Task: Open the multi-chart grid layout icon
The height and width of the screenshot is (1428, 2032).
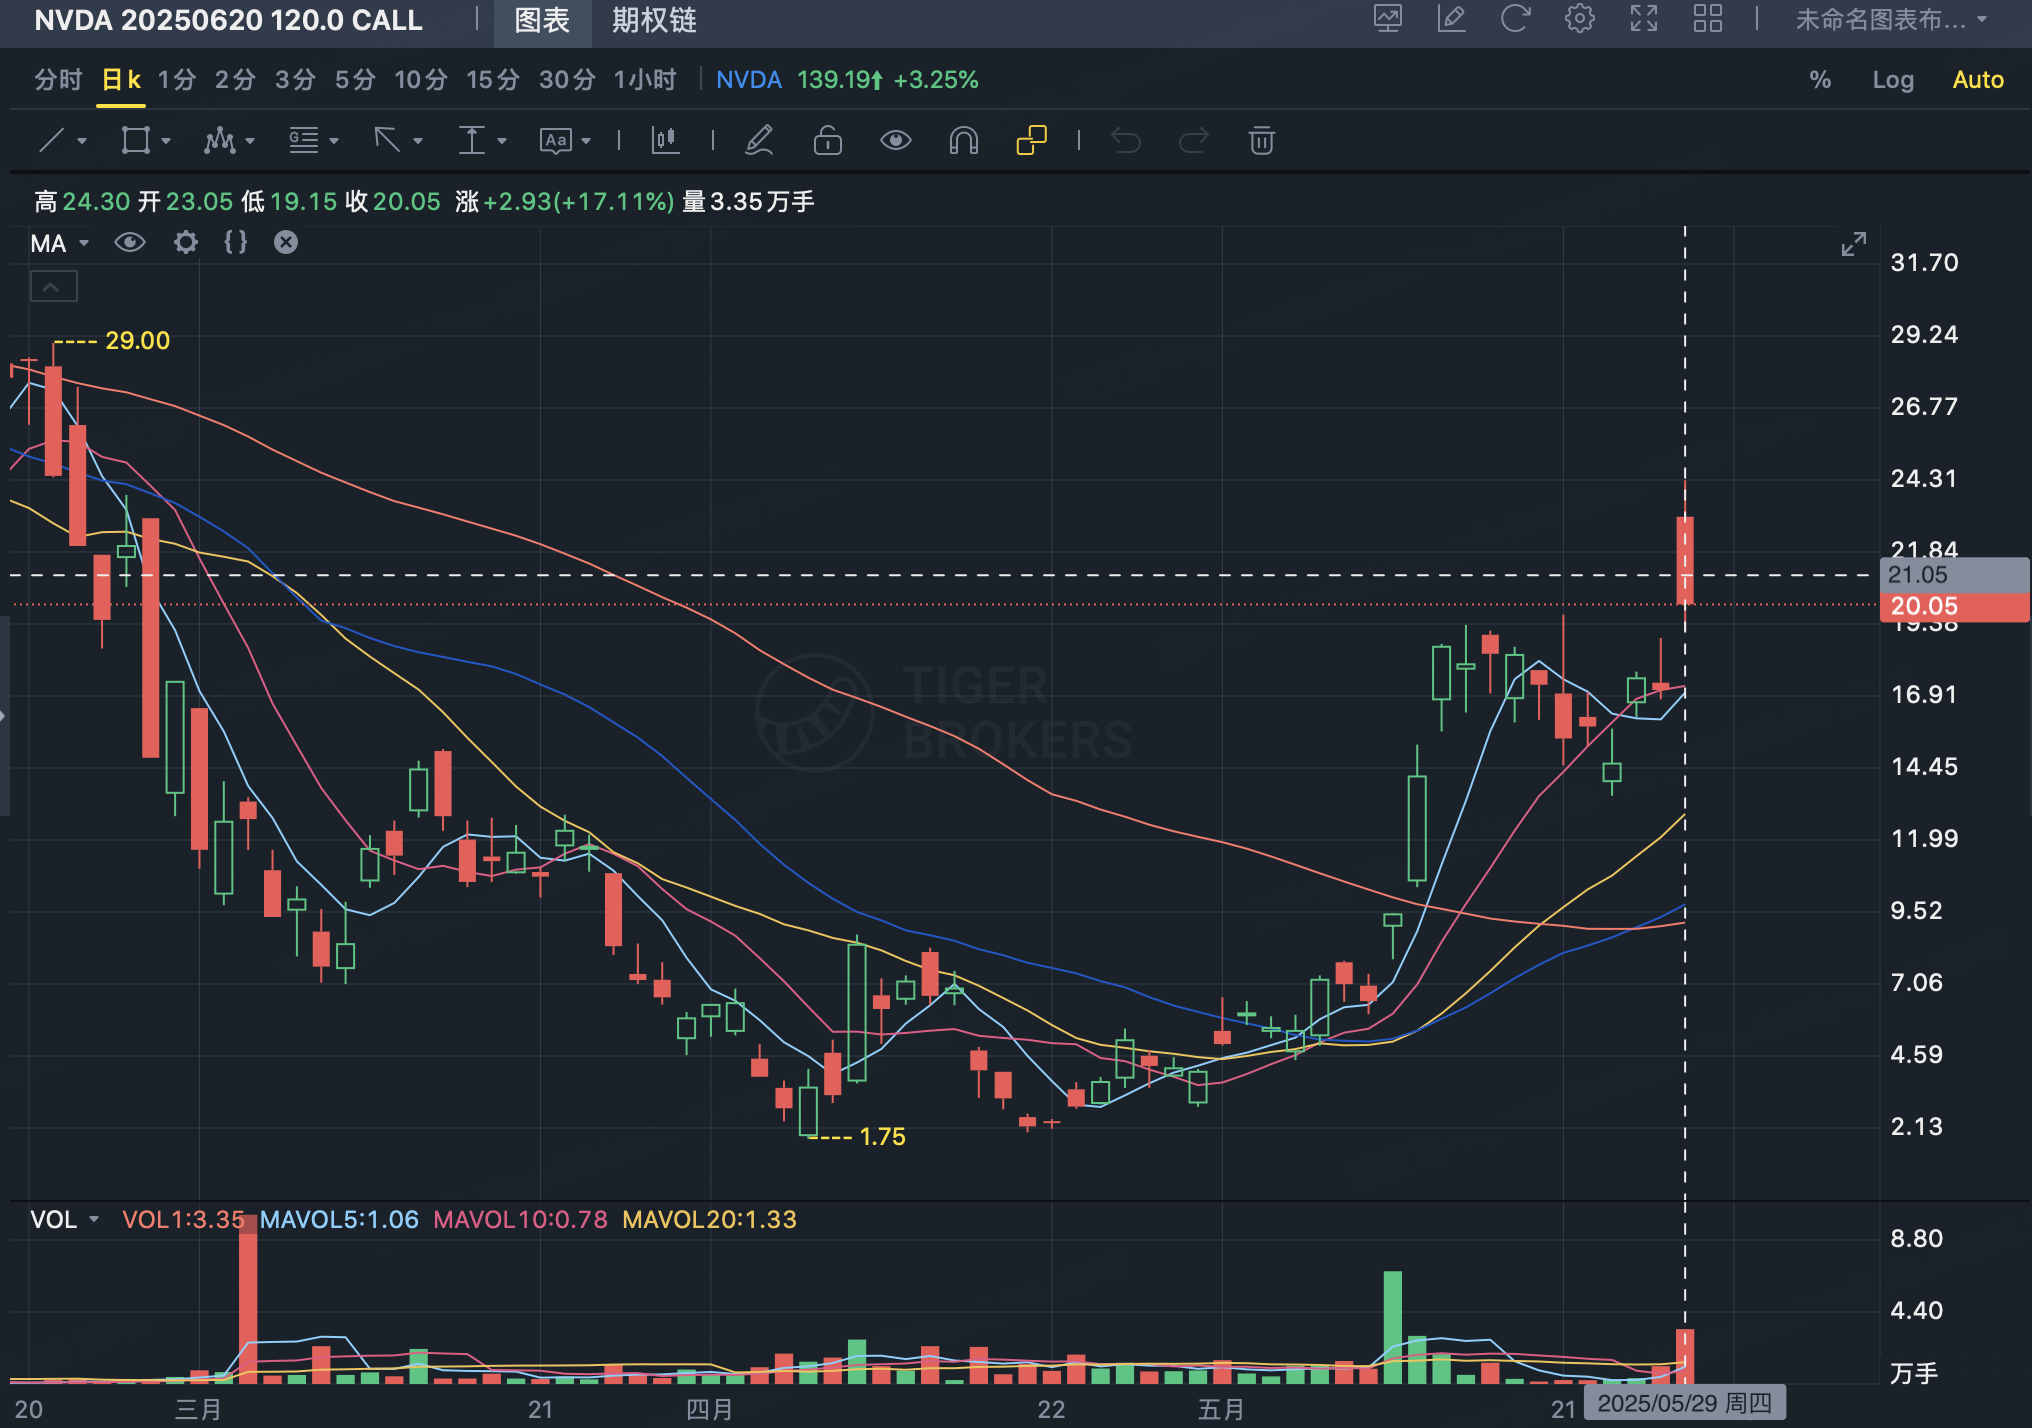Action: [x=1708, y=19]
